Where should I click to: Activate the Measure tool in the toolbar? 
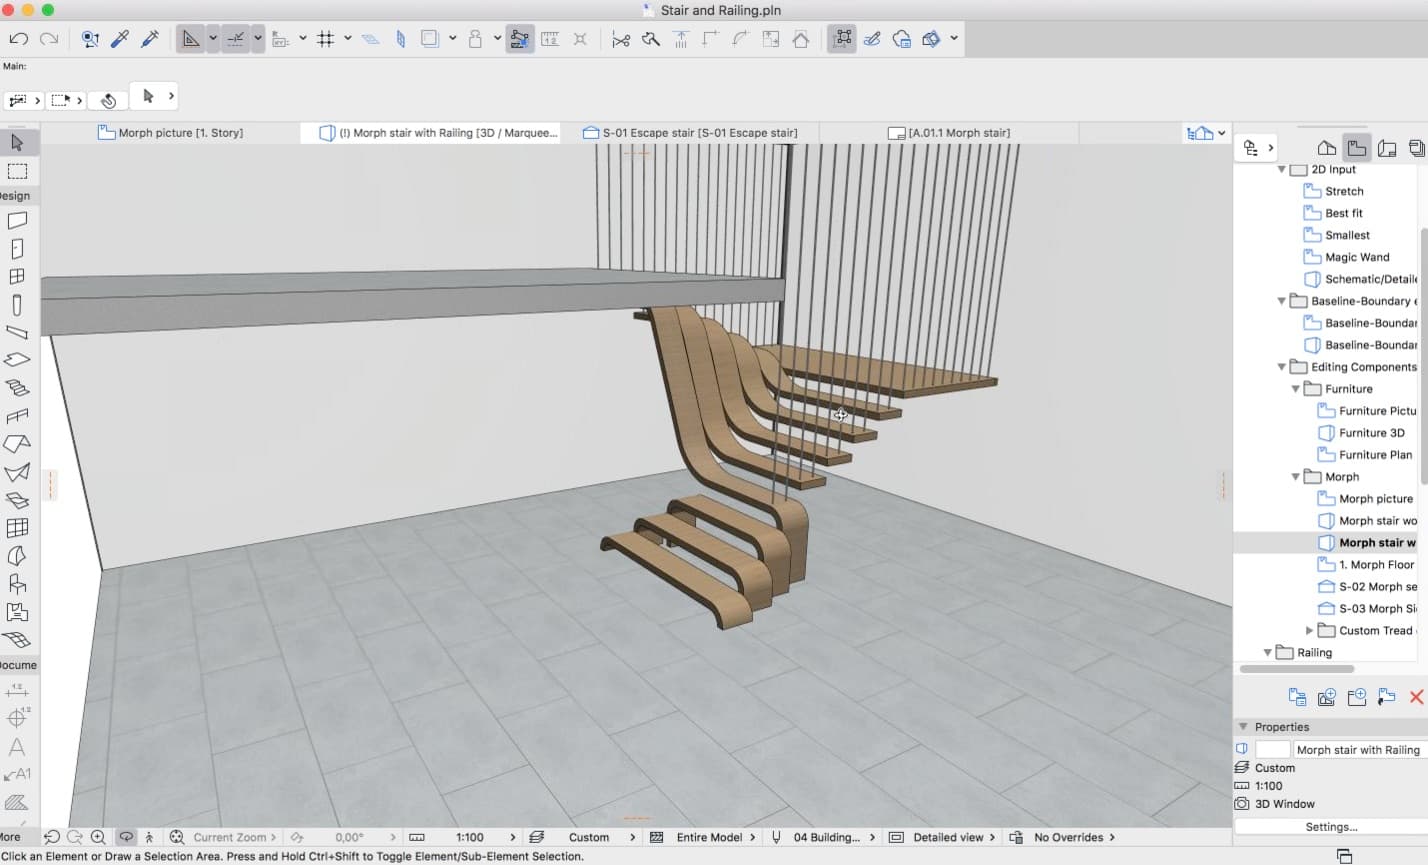coord(551,38)
